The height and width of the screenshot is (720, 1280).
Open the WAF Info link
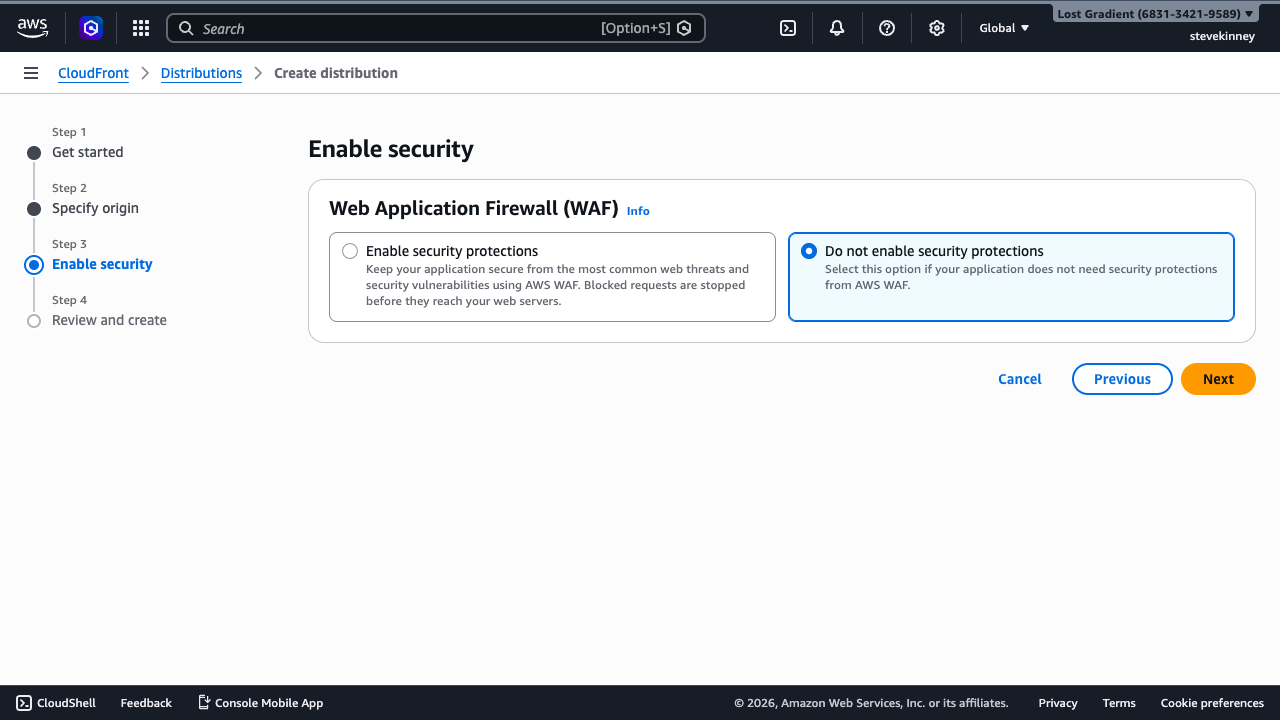[638, 211]
